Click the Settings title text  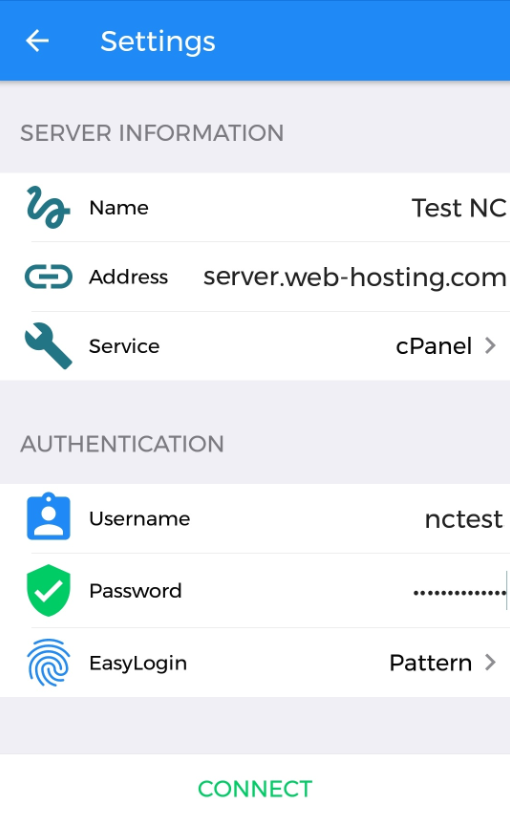point(158,42)
